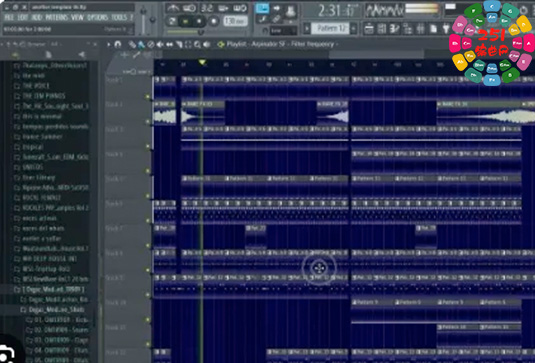Select the Select marquee tool
535x363 pixels.
(x=188, y=44)
